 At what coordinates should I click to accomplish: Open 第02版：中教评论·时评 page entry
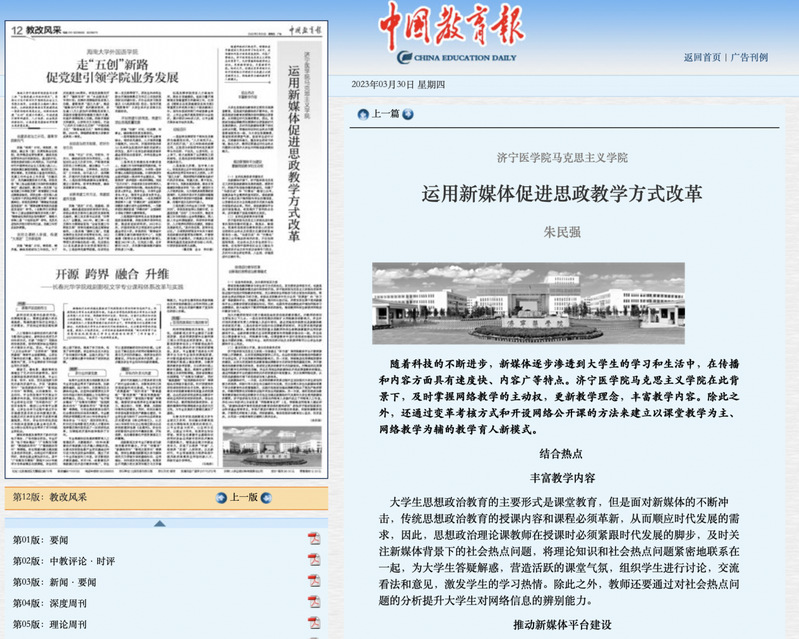click(x=64, y=561)
